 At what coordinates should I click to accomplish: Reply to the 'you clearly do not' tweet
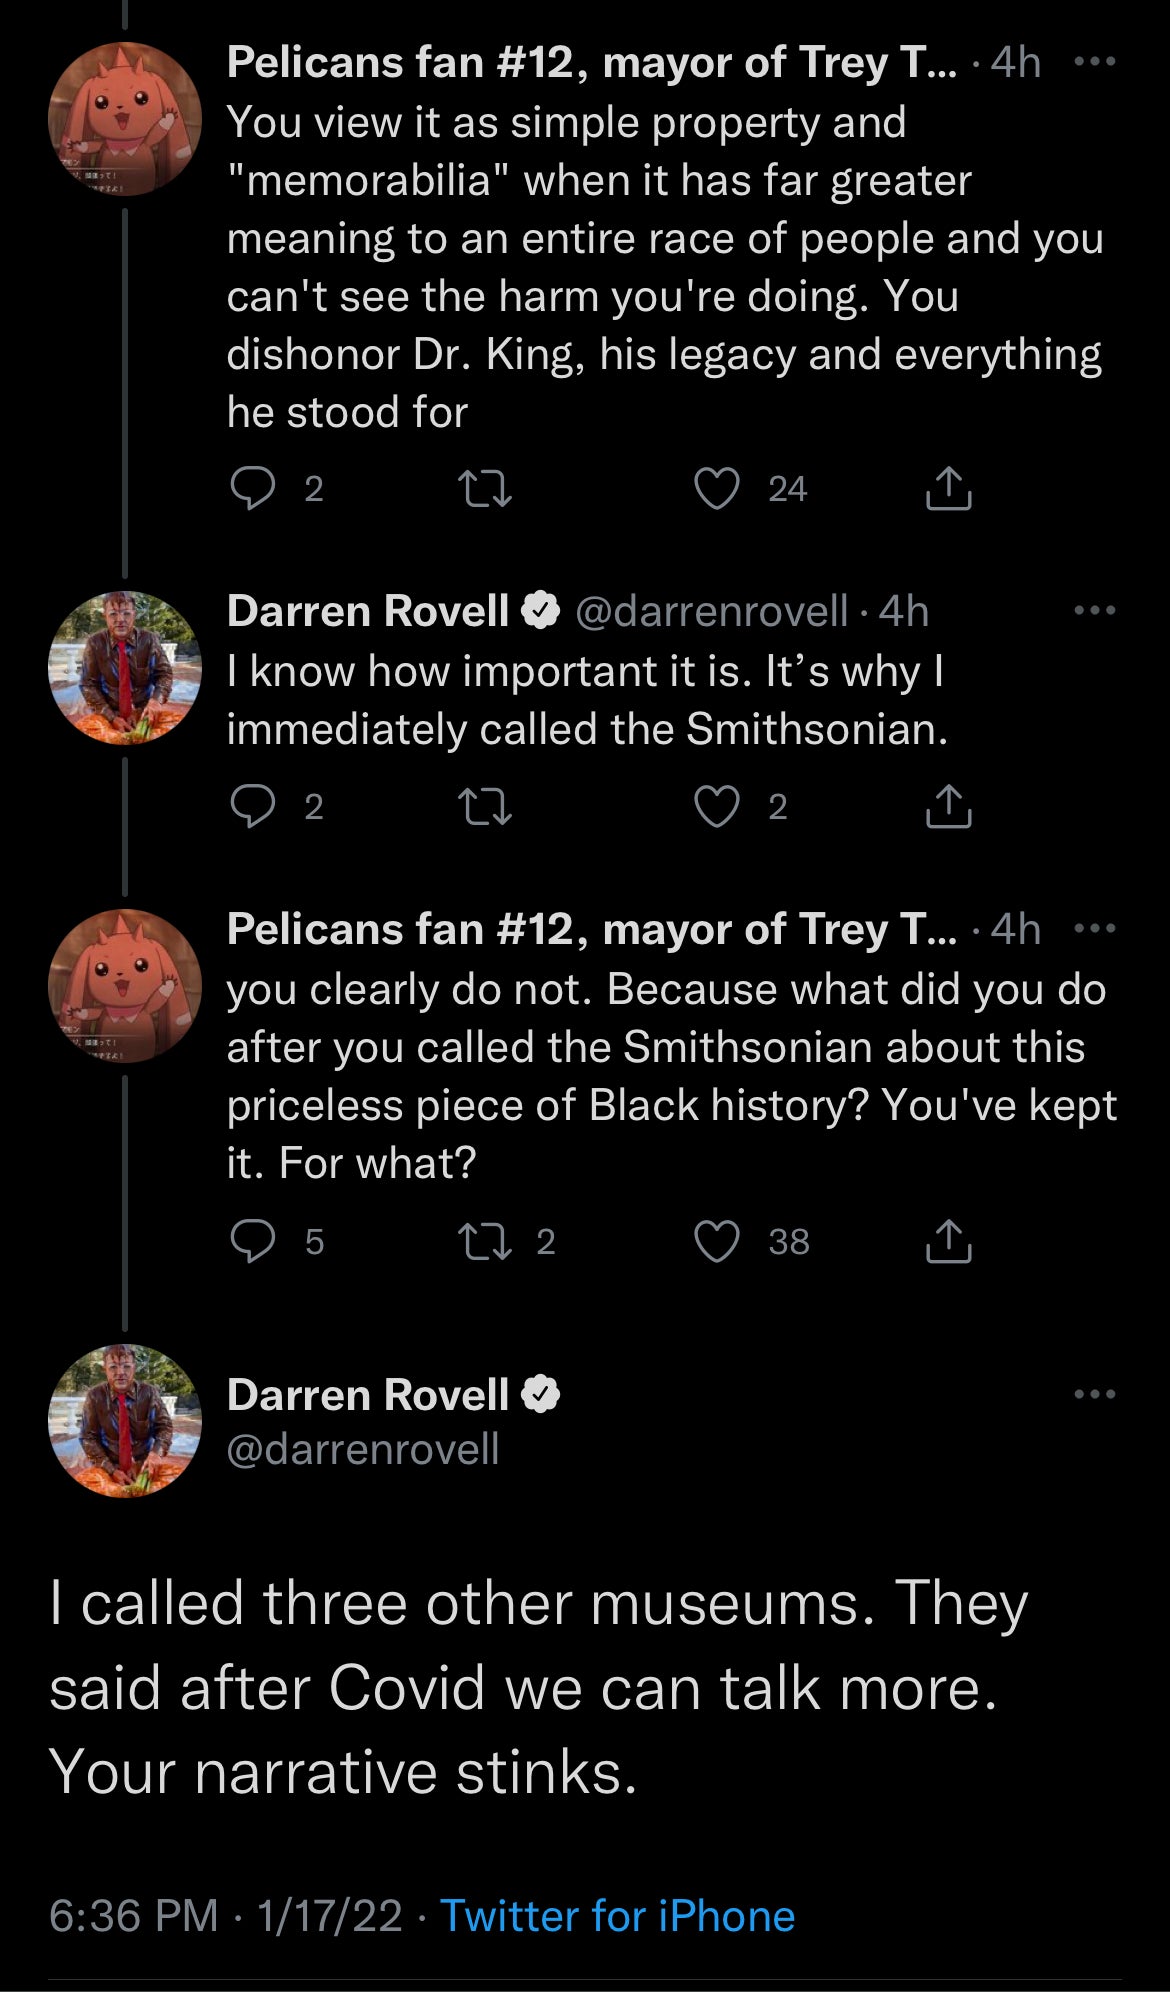pyautogui.click(x=253, y=1242)
